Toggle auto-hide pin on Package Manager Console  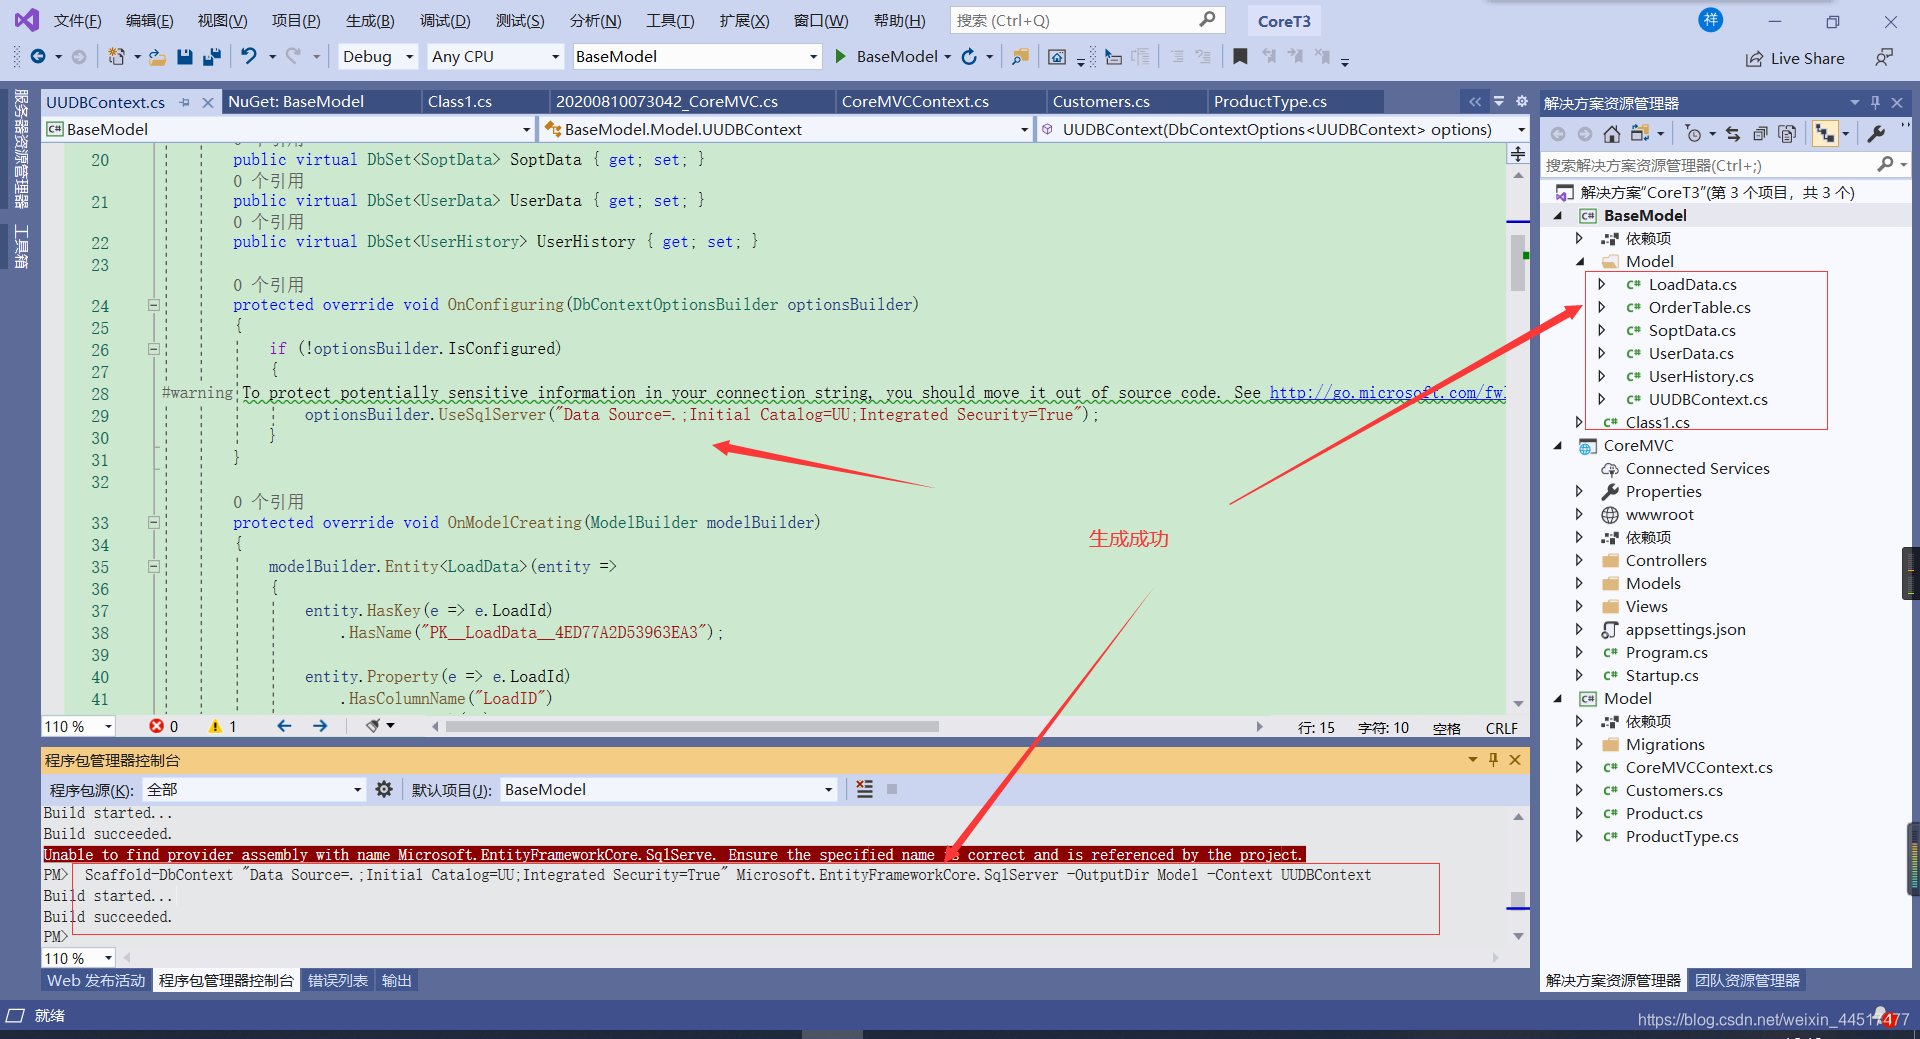1493,760
